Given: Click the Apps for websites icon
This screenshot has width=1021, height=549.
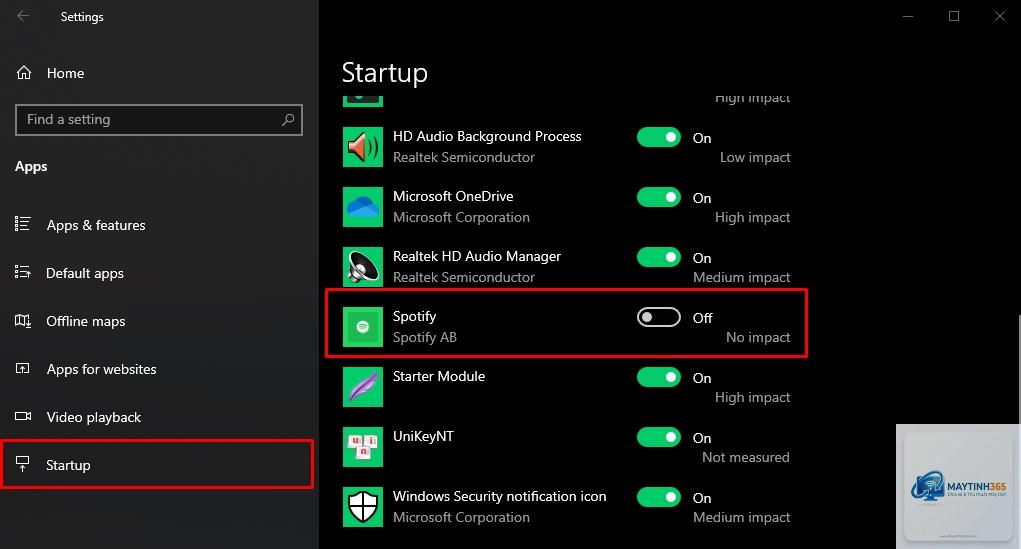Looking at the screenshot, I should [23, 369].
